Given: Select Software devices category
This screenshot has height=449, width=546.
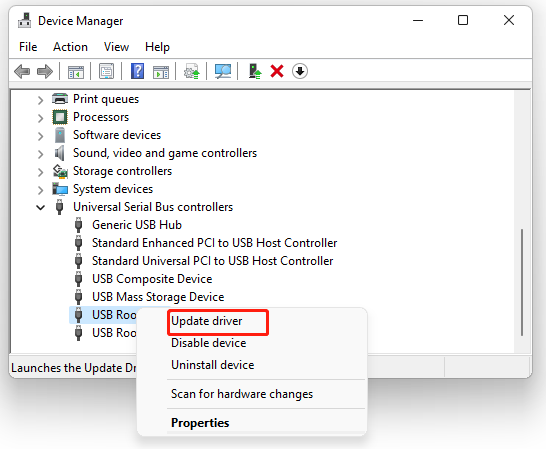Looking at the screenshot, I should coord(117,135).
